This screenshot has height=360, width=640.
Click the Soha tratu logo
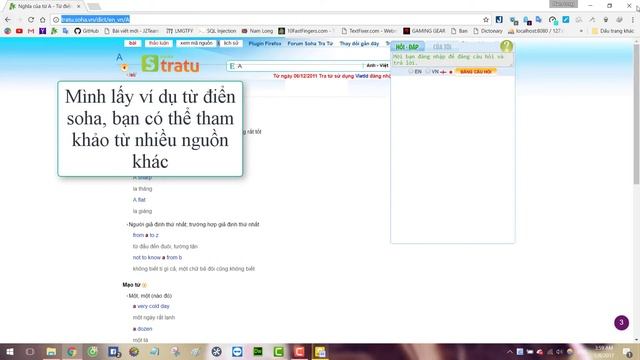click(170, 64)
